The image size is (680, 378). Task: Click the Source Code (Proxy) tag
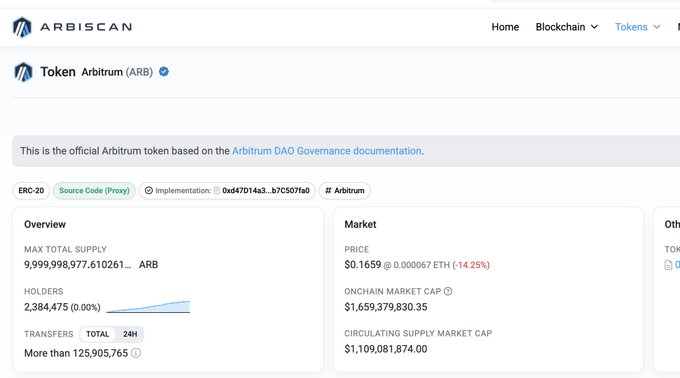pos(95,191)
